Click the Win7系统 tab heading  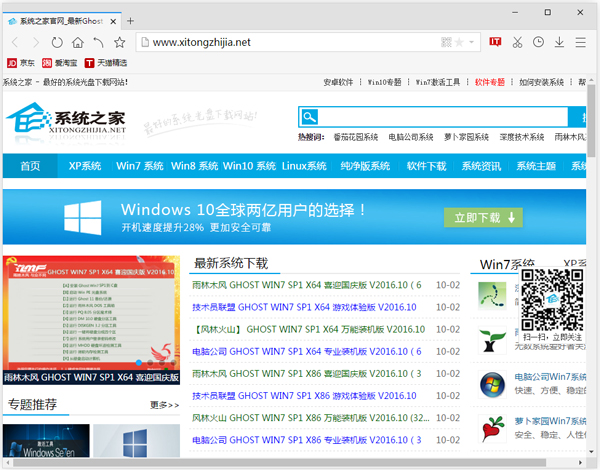pyautogui.click(x=507, y=264)
